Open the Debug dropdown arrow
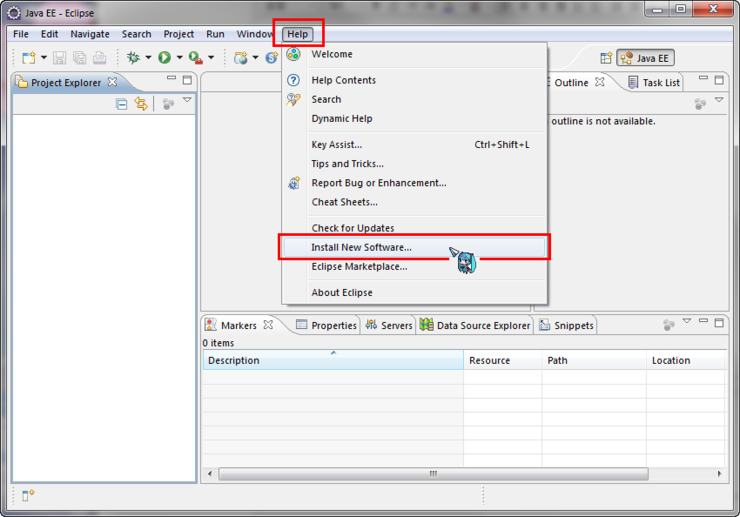 pyautogui.click(x=148, y=58)
